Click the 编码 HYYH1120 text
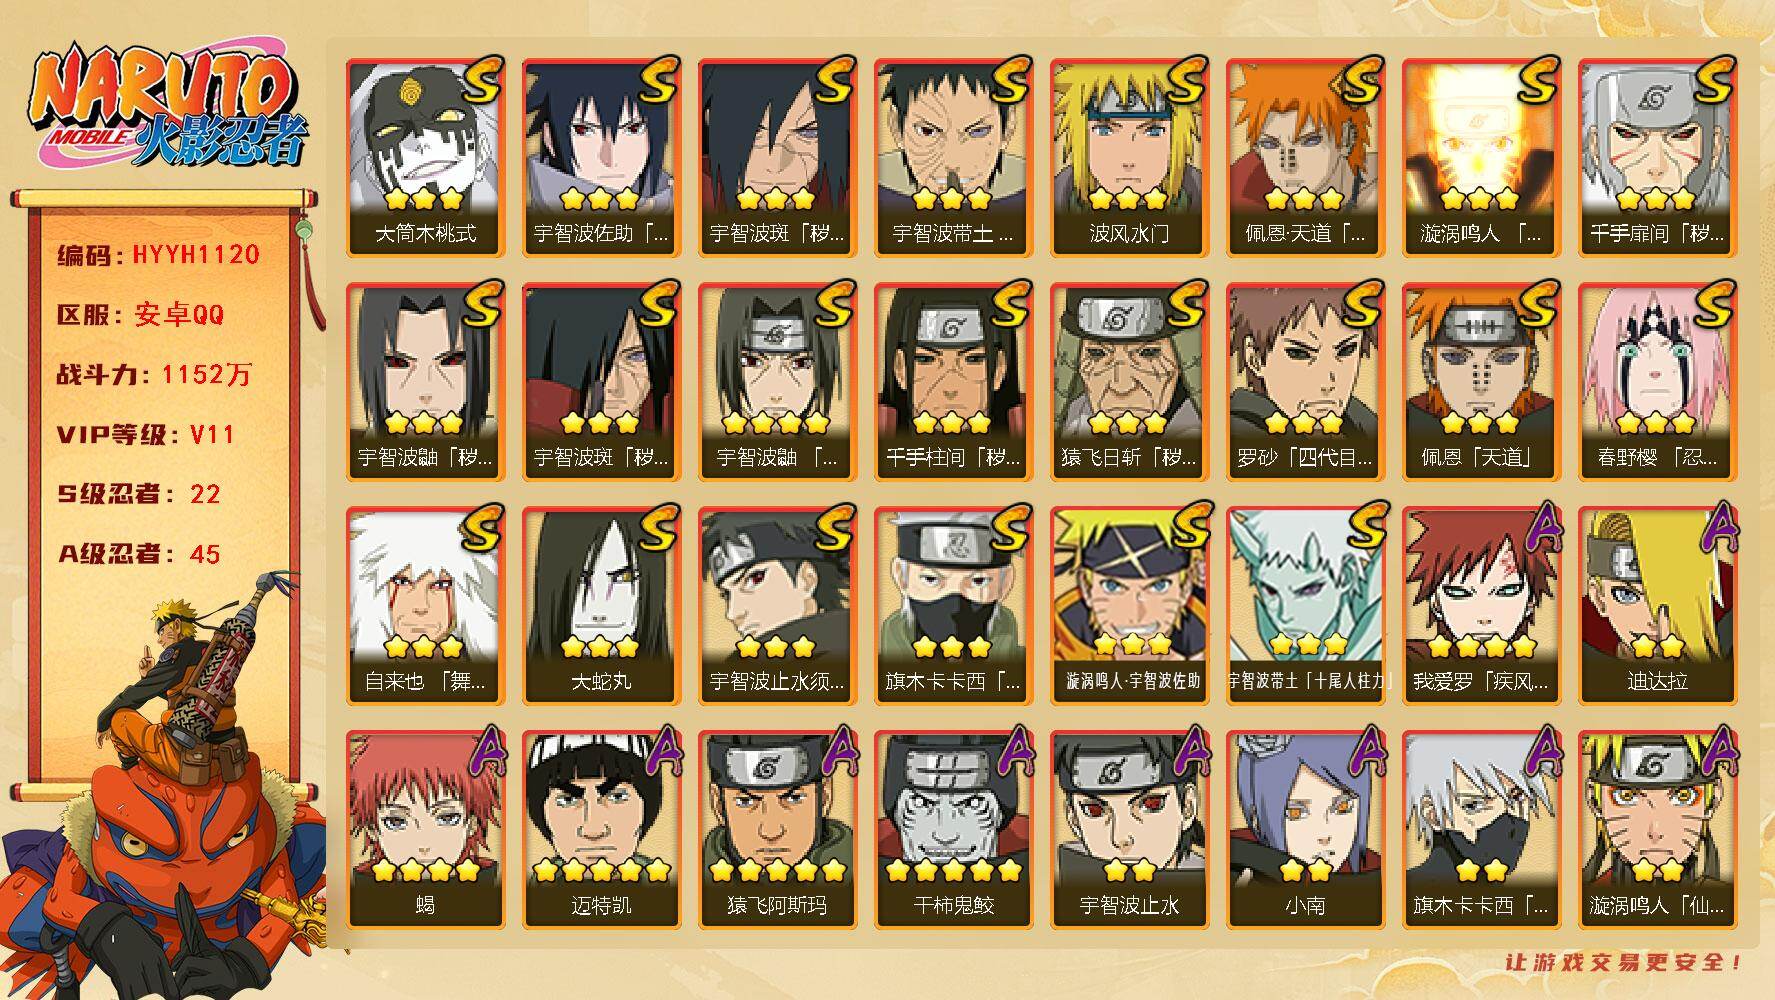The height and width of the screenshot is (1000, 1775). (158, 255)
